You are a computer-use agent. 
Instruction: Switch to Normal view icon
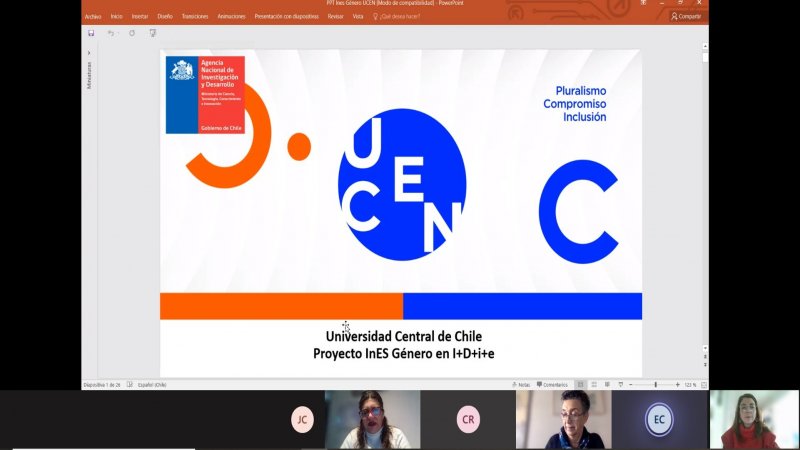pos(580,385)
